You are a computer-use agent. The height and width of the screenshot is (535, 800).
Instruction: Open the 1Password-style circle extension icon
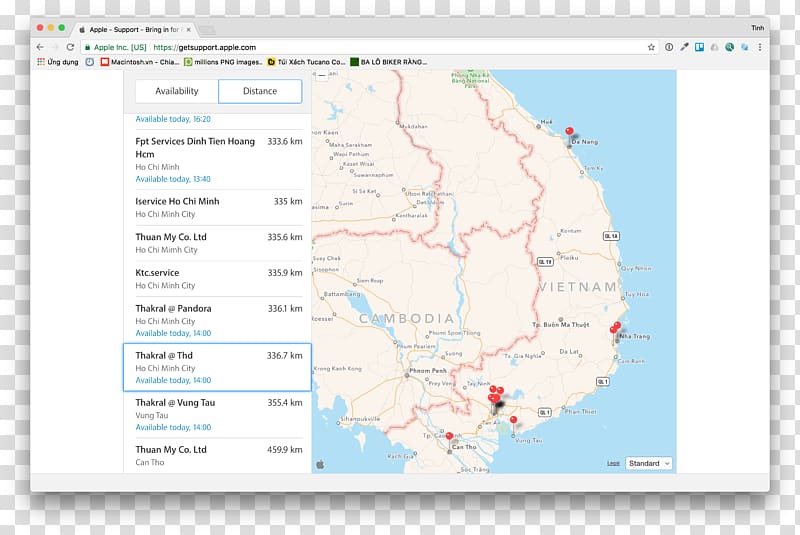[x=669, y=47]
